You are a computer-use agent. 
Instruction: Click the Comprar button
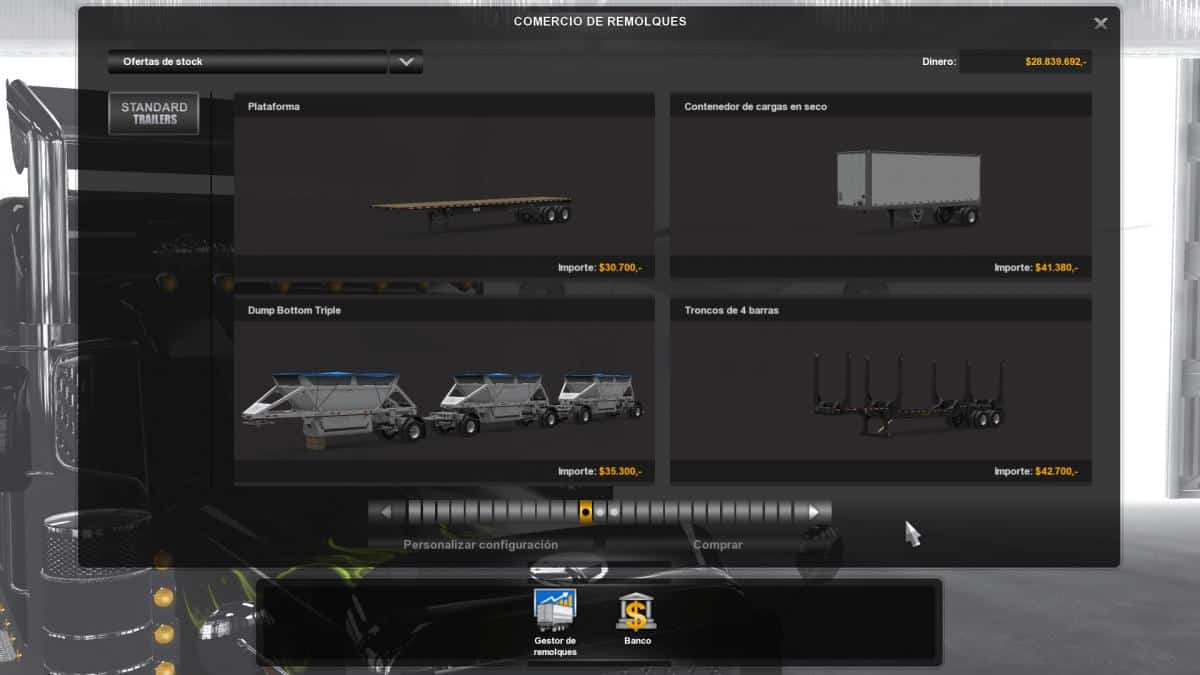(717, 545)
